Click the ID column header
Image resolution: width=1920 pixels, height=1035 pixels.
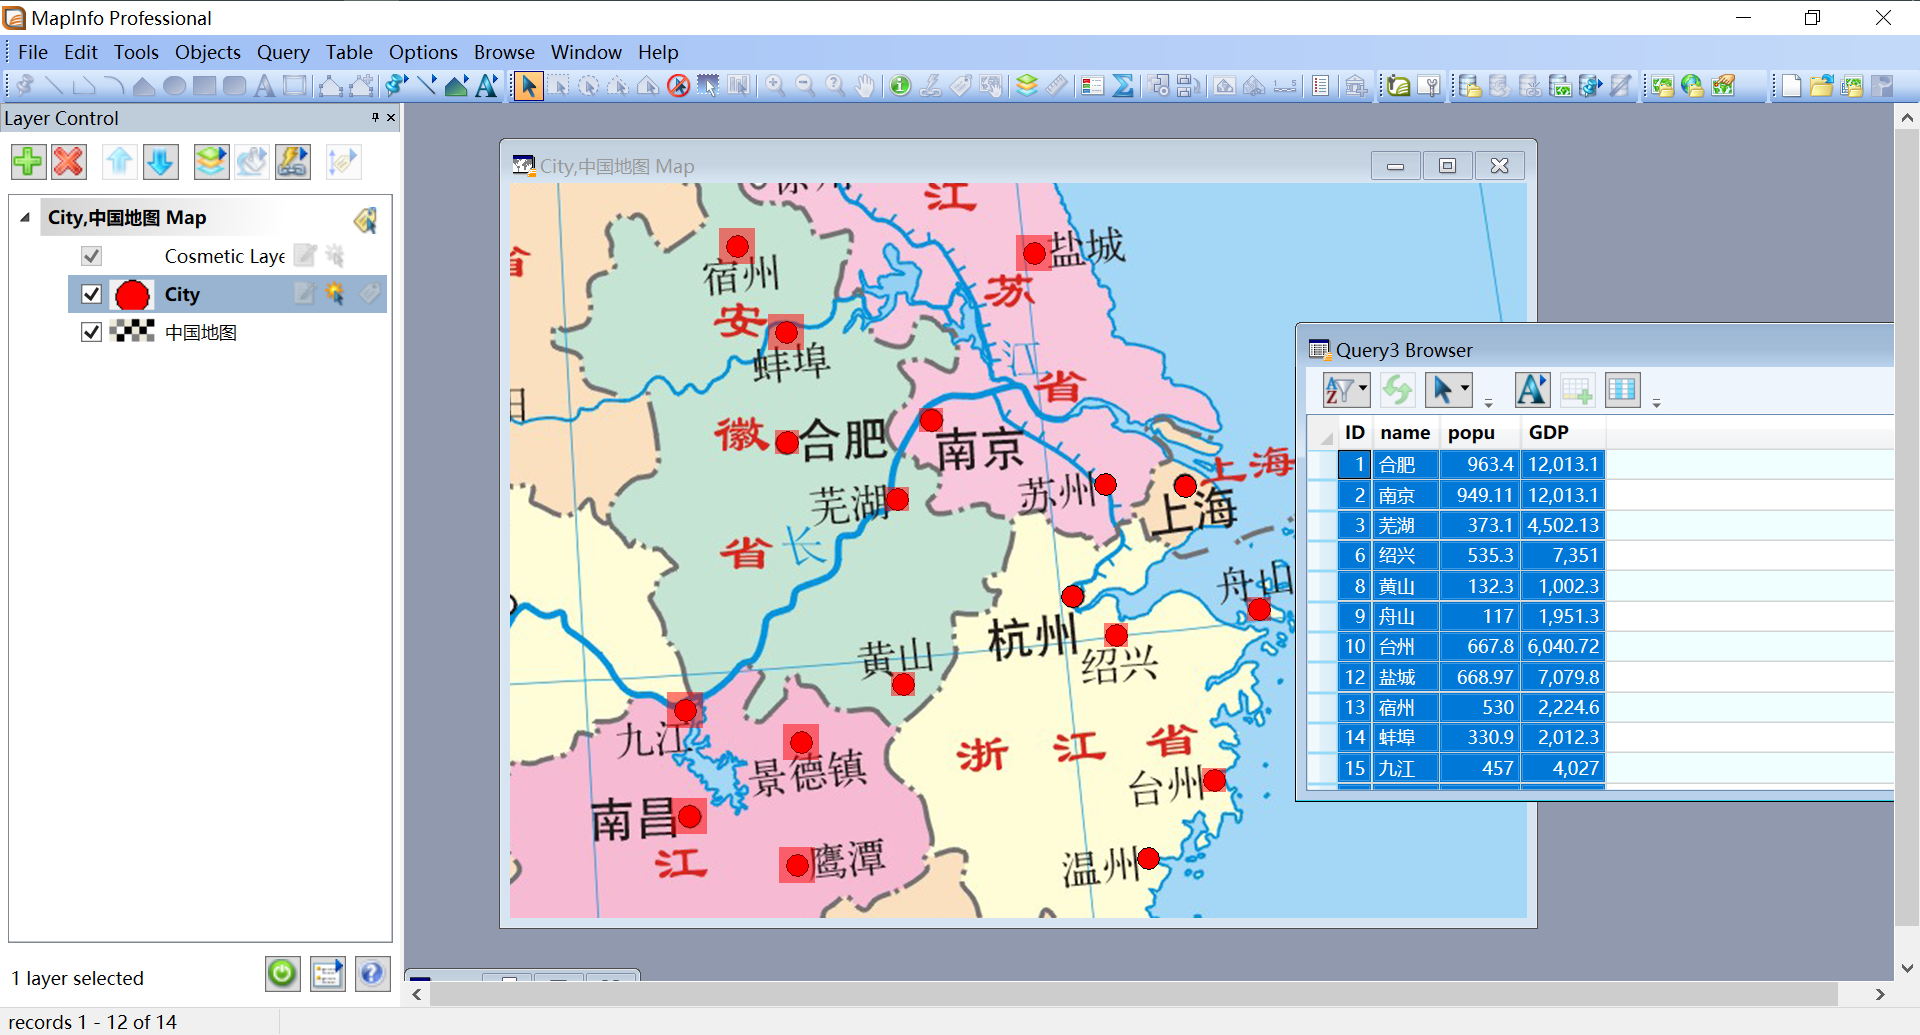click(x=1355, y=433)
